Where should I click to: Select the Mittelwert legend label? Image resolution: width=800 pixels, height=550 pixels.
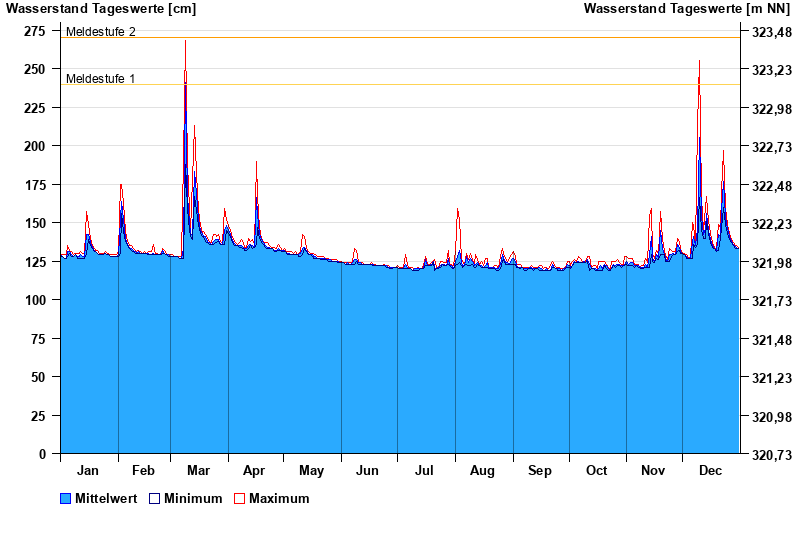point(105,498)
